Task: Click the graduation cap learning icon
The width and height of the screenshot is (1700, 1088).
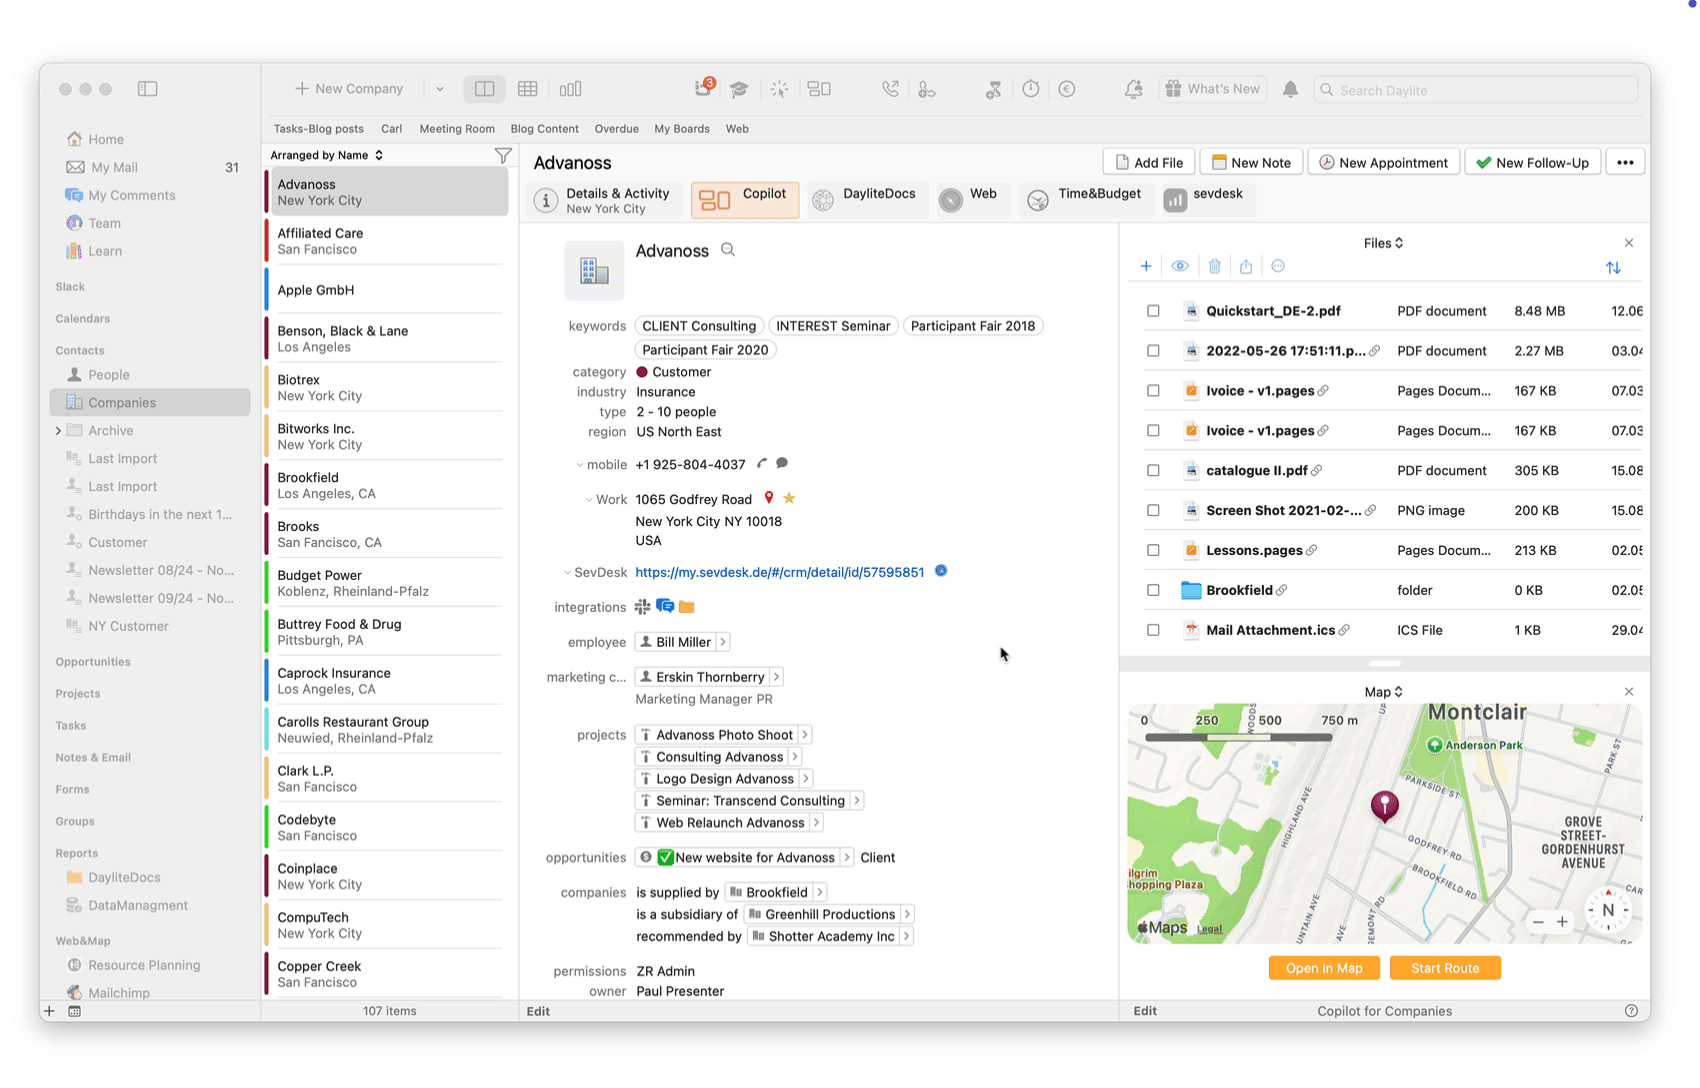Action: (x=739, y=89)
